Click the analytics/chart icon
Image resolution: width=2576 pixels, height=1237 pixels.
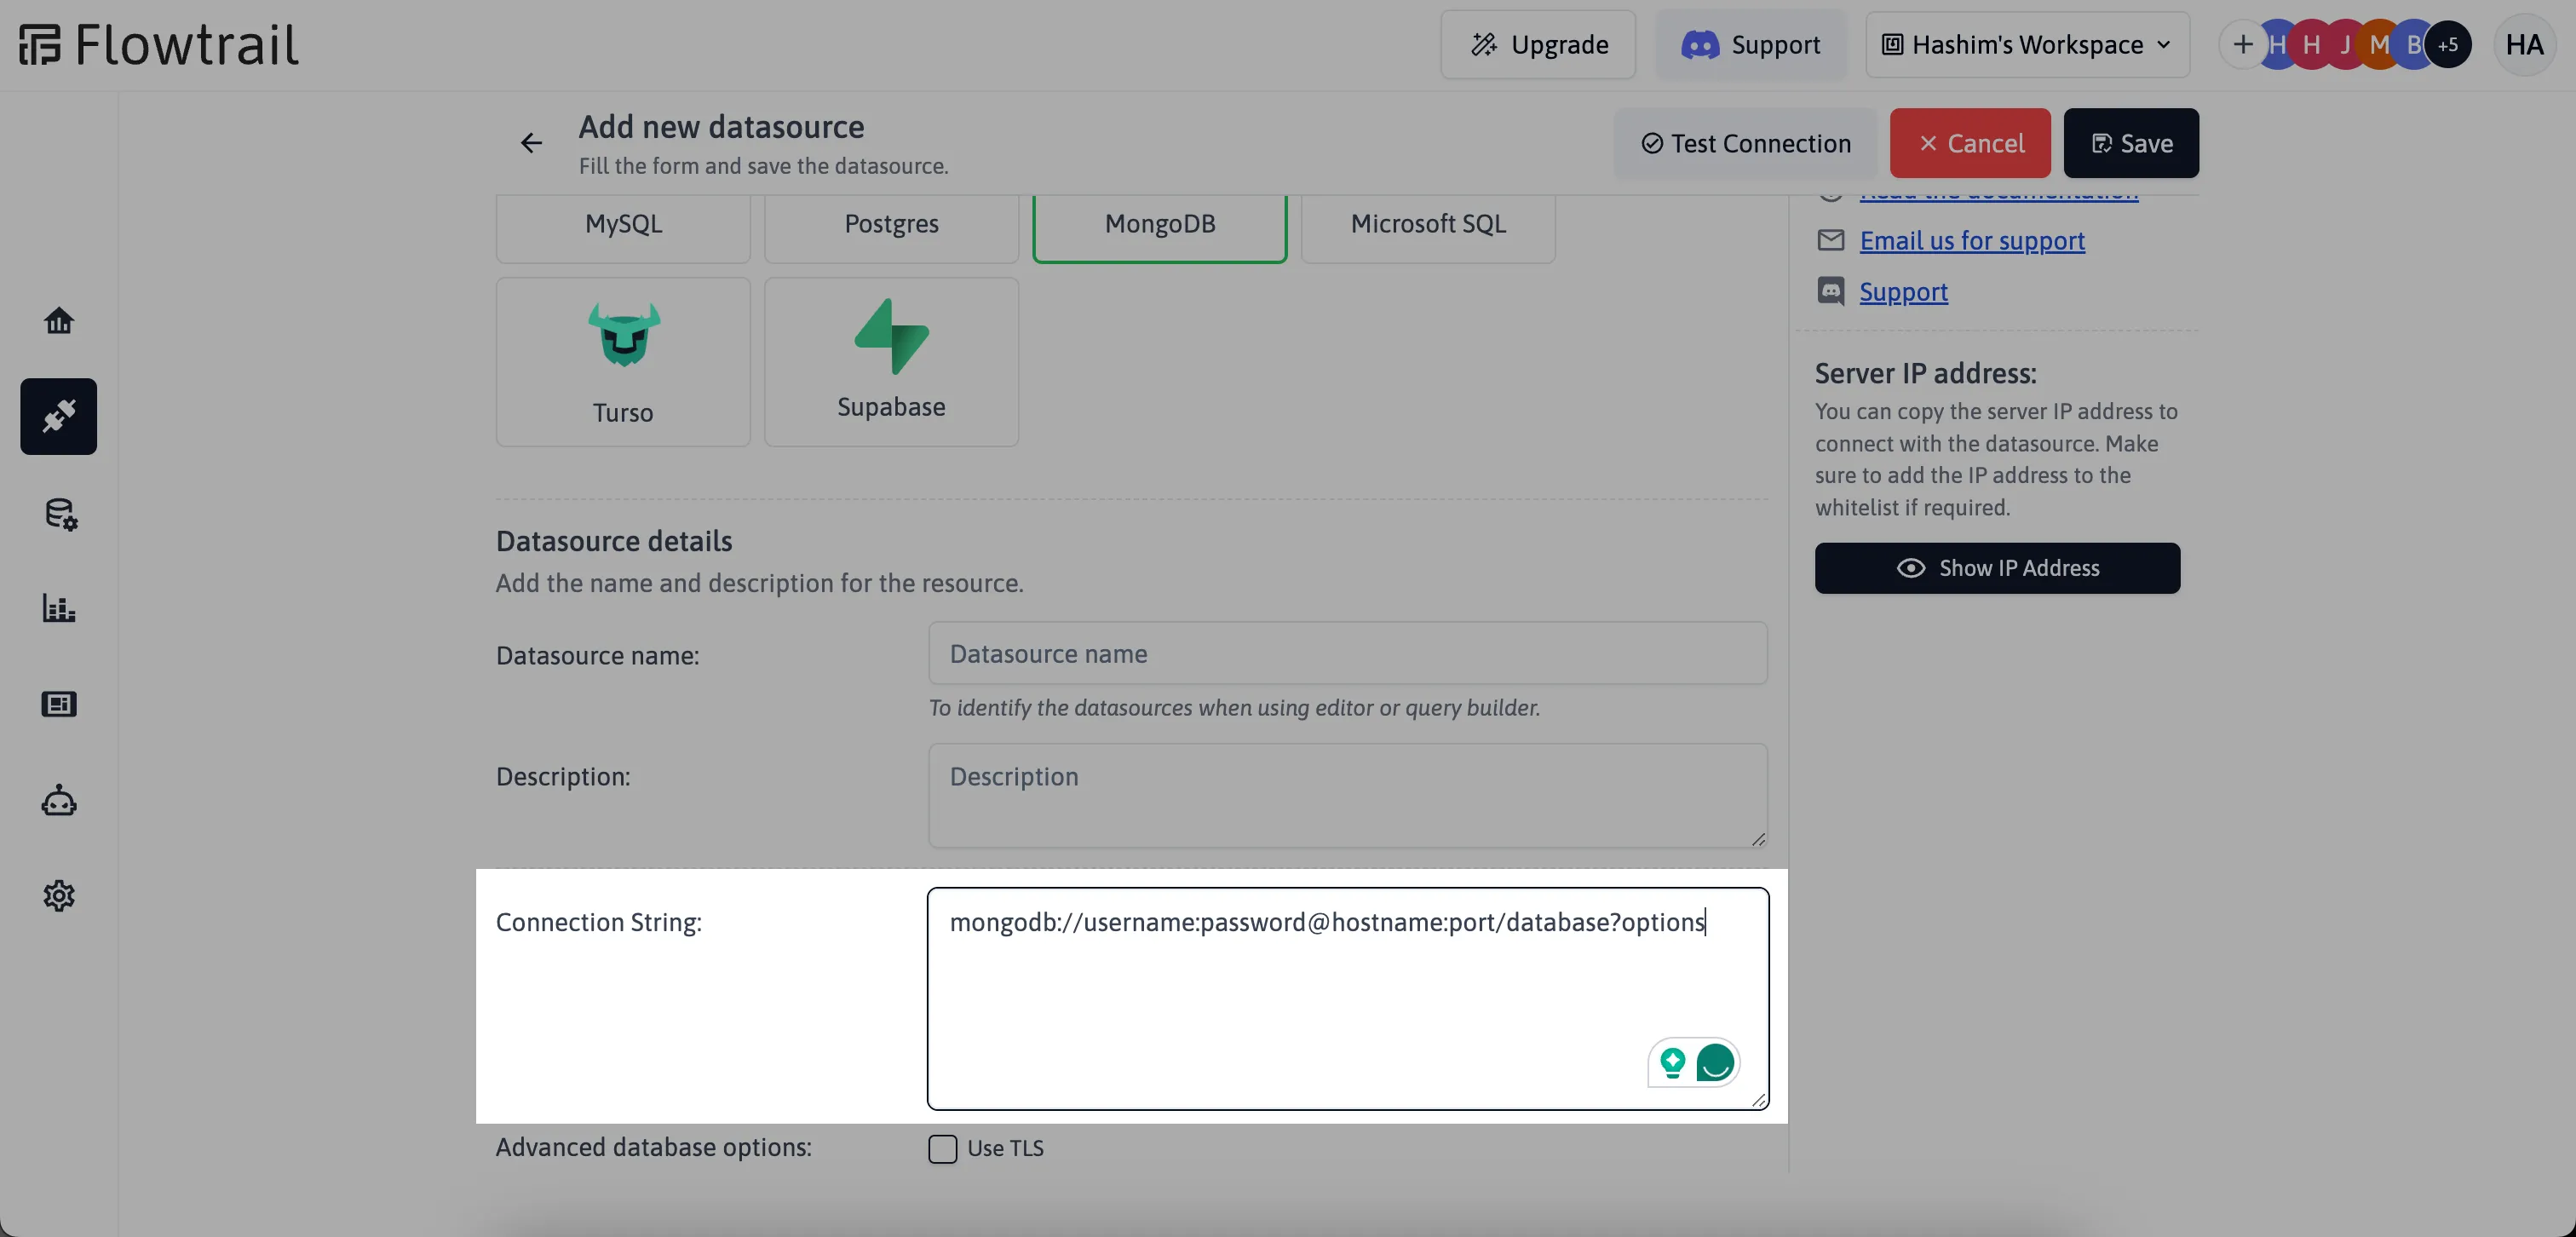tap(59, 607)
